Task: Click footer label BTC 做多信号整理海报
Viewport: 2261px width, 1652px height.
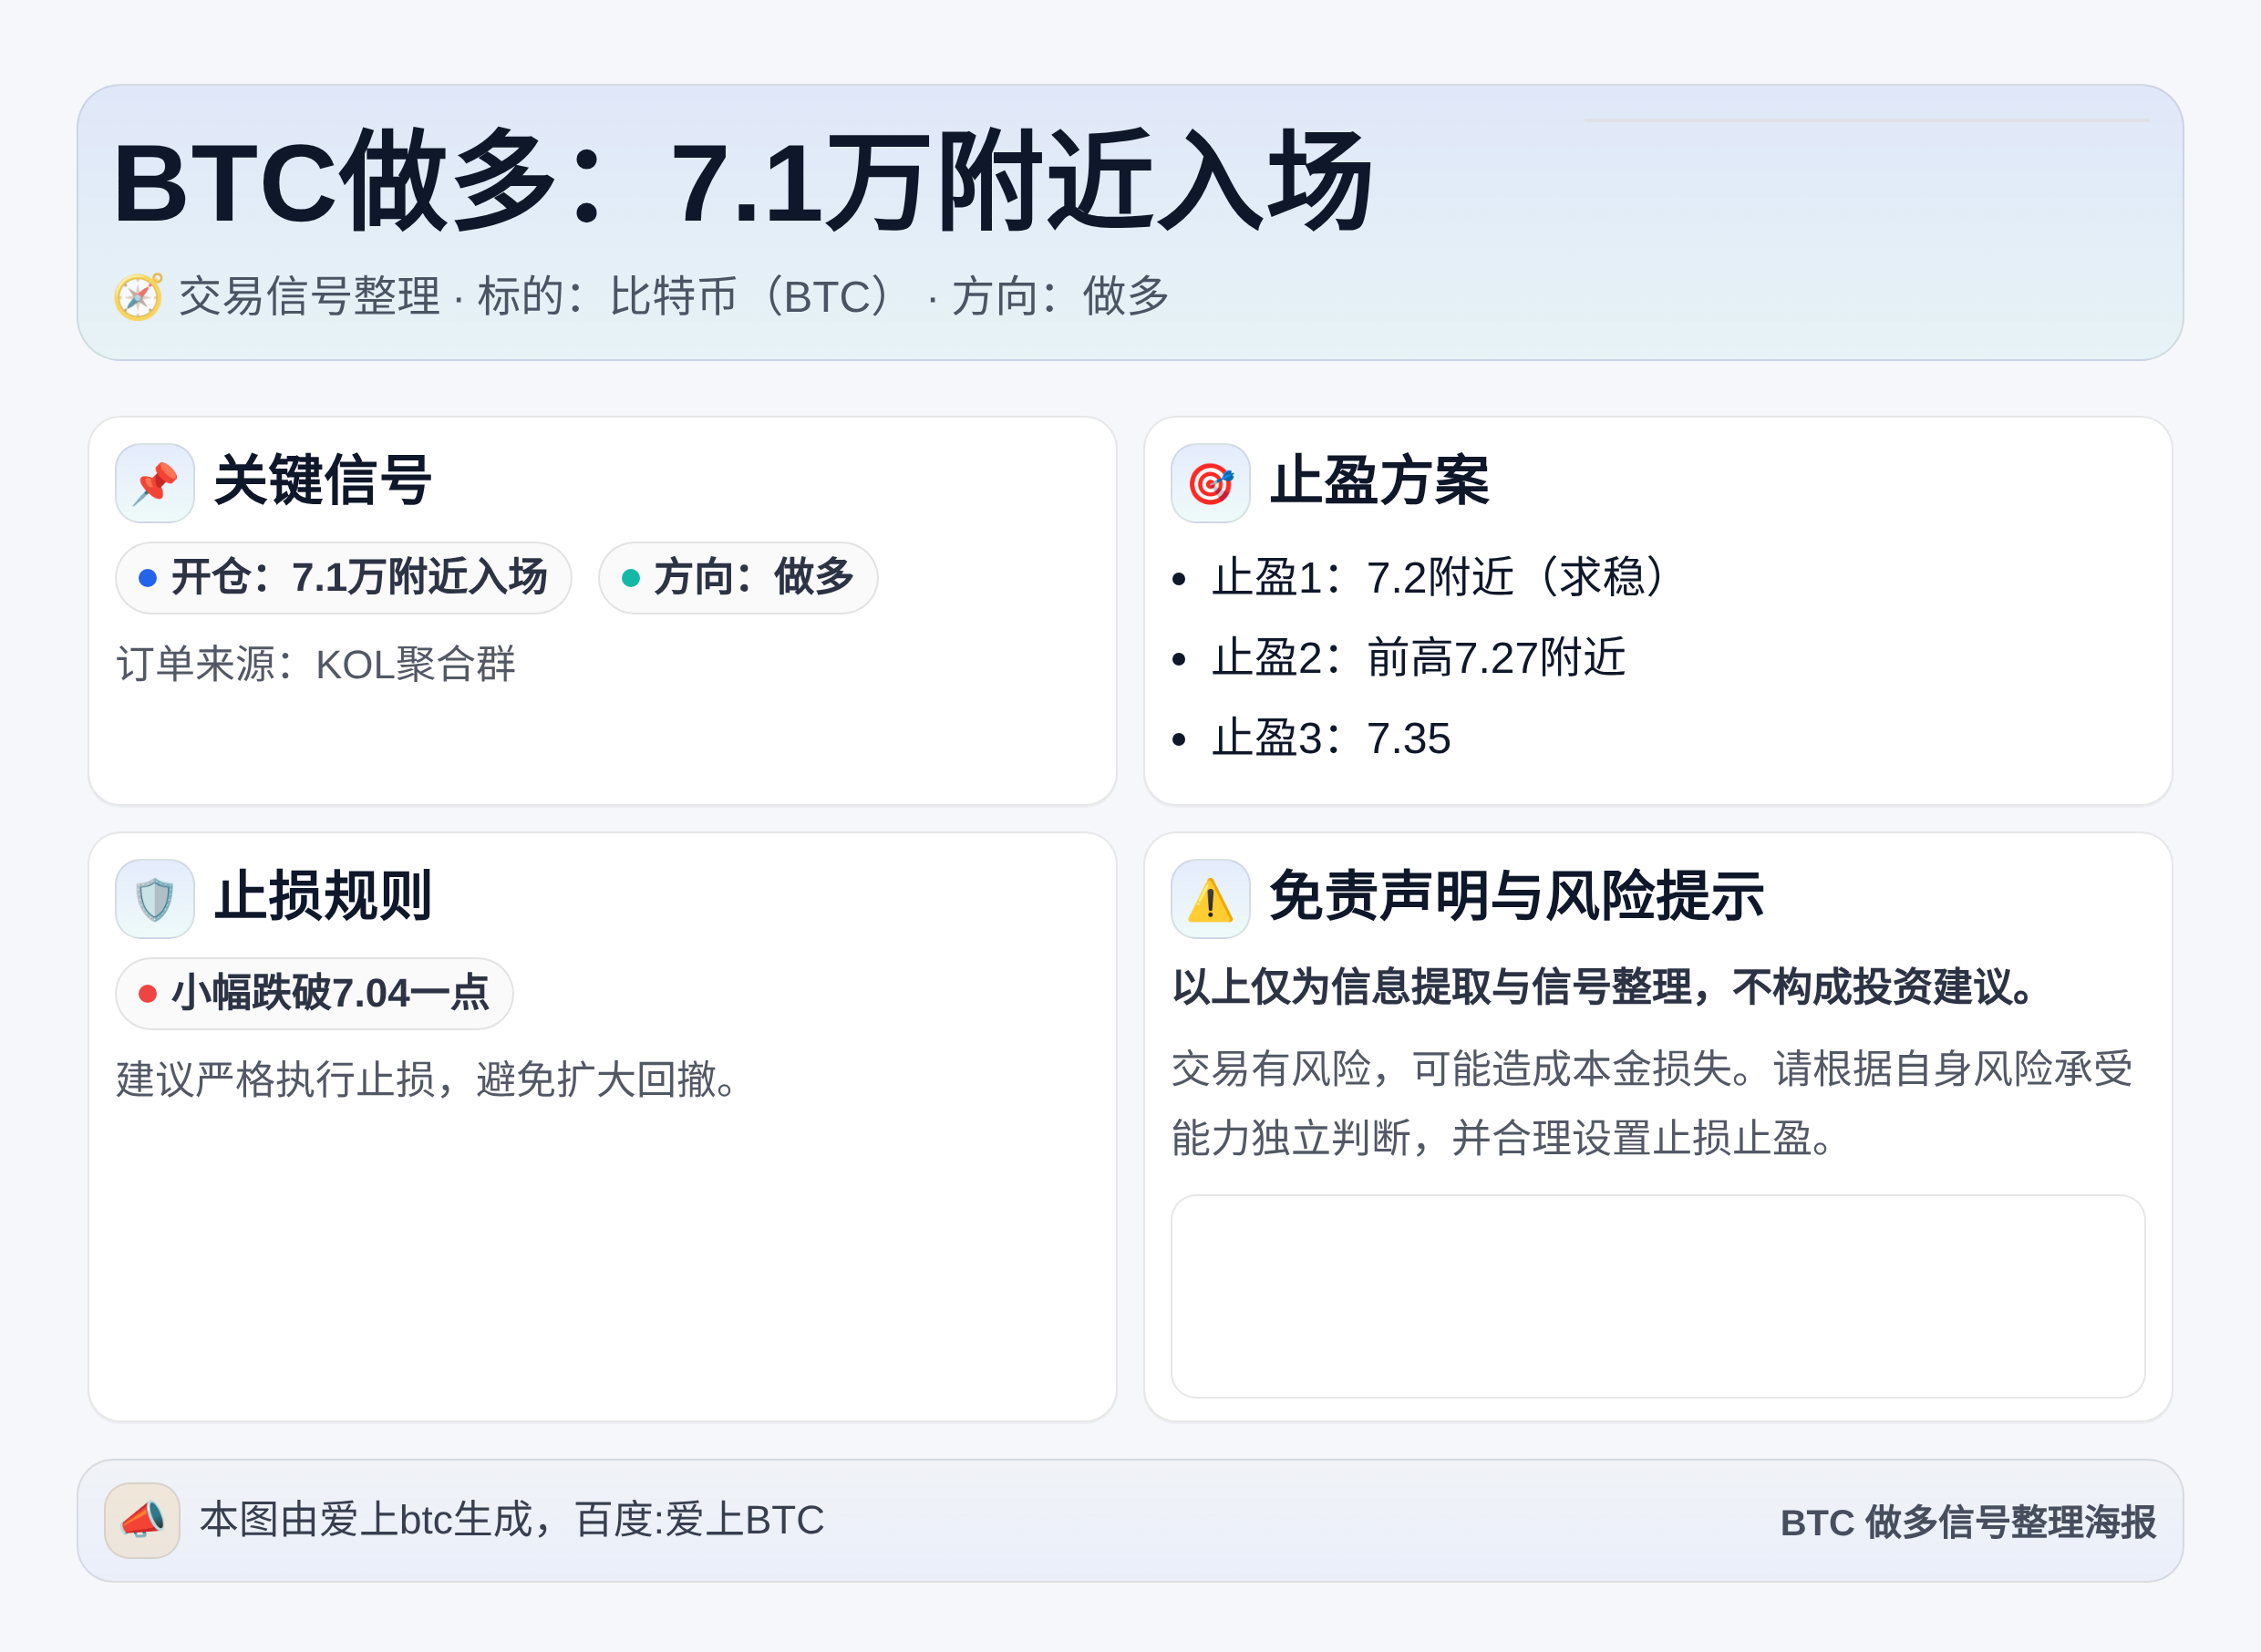Action: [x=1968, y=1522]
